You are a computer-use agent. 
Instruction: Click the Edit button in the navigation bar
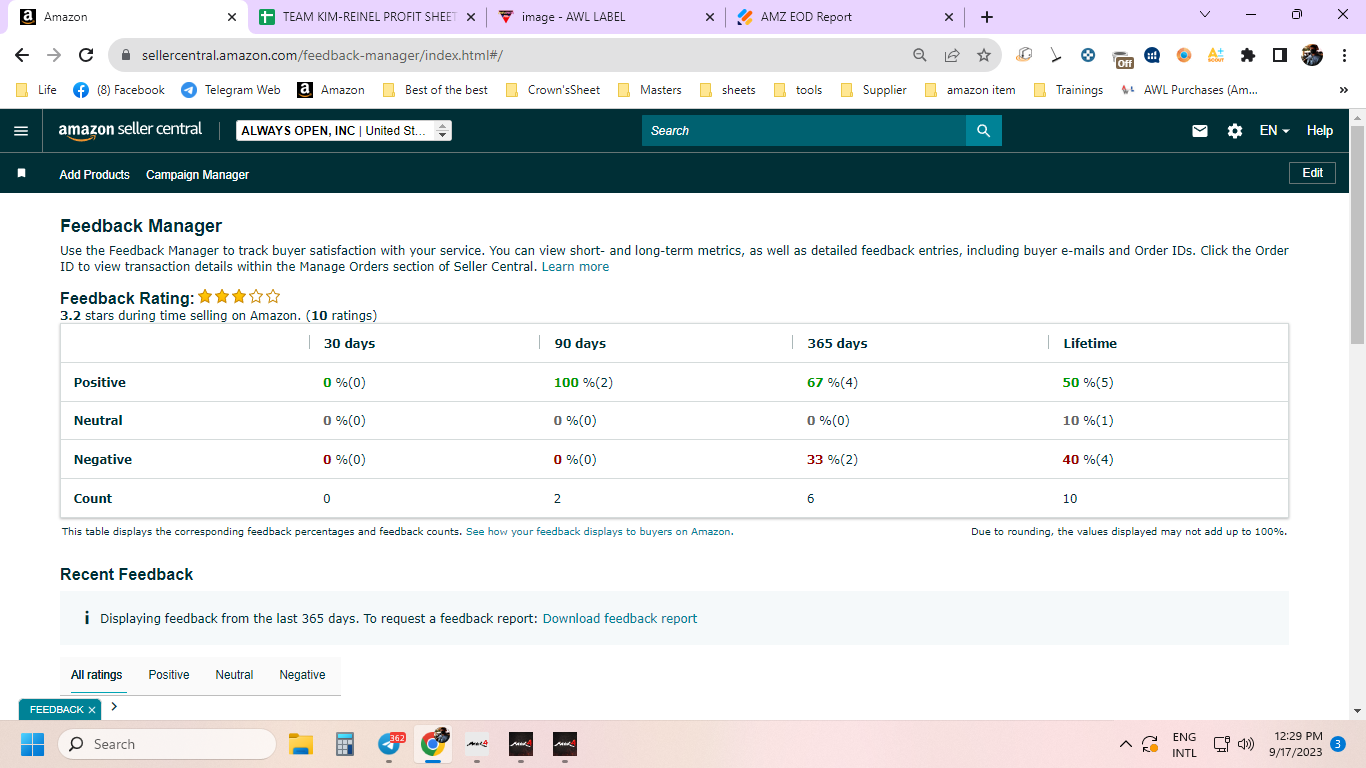pyautogui.click(x=1313, y=173)
